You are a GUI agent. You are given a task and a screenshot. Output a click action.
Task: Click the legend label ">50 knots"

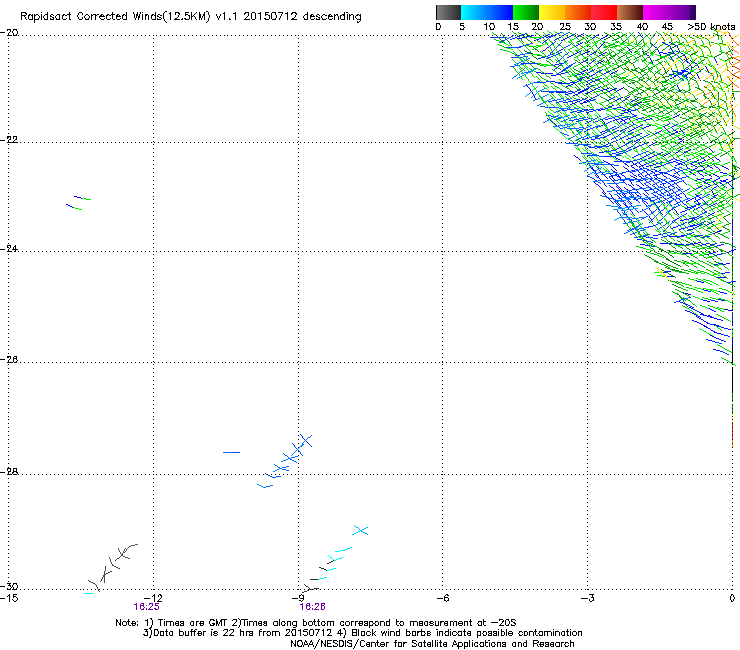point(711,27)
